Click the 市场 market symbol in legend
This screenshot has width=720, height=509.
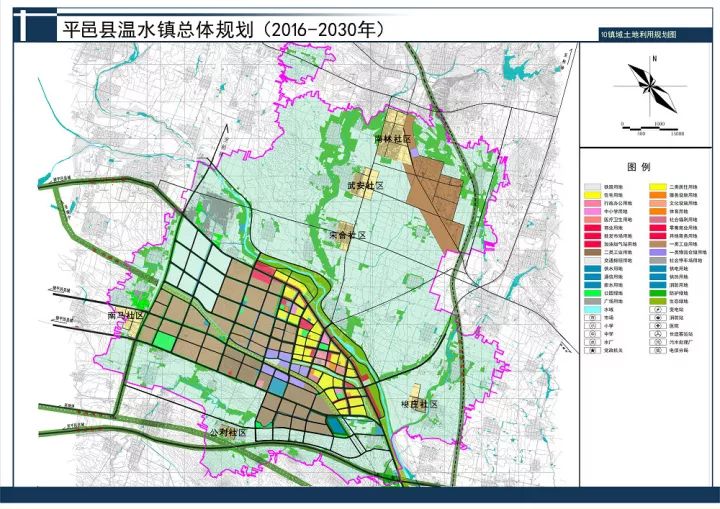coord(593,318)
